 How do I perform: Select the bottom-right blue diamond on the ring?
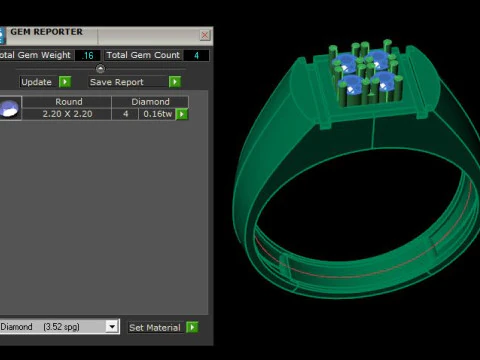[385, 81]
